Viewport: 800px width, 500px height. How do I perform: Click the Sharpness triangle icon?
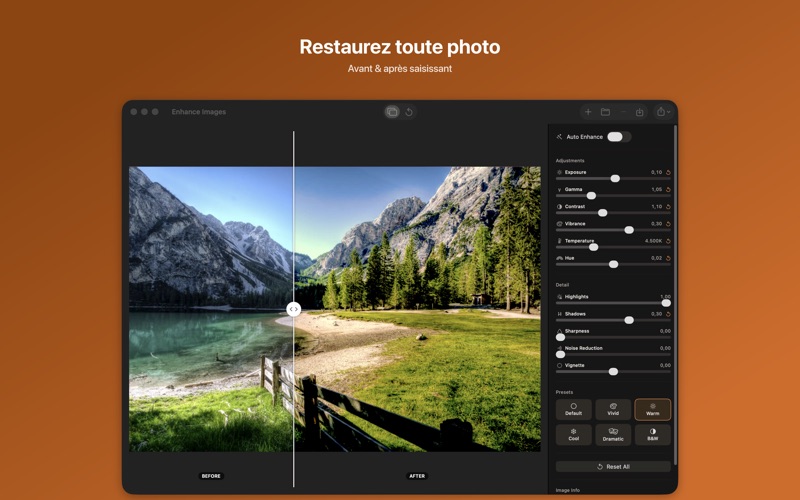[x=559, y=331]
